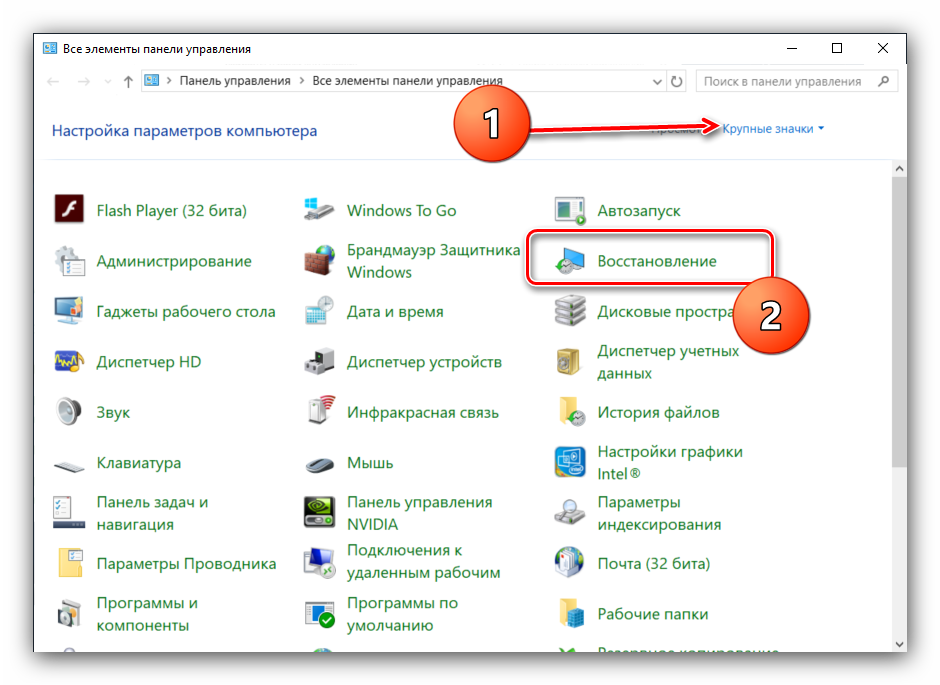The width and height of the screenshot is (940, 685).
Task: Open the Мышь link text
Action: [370, 463]
